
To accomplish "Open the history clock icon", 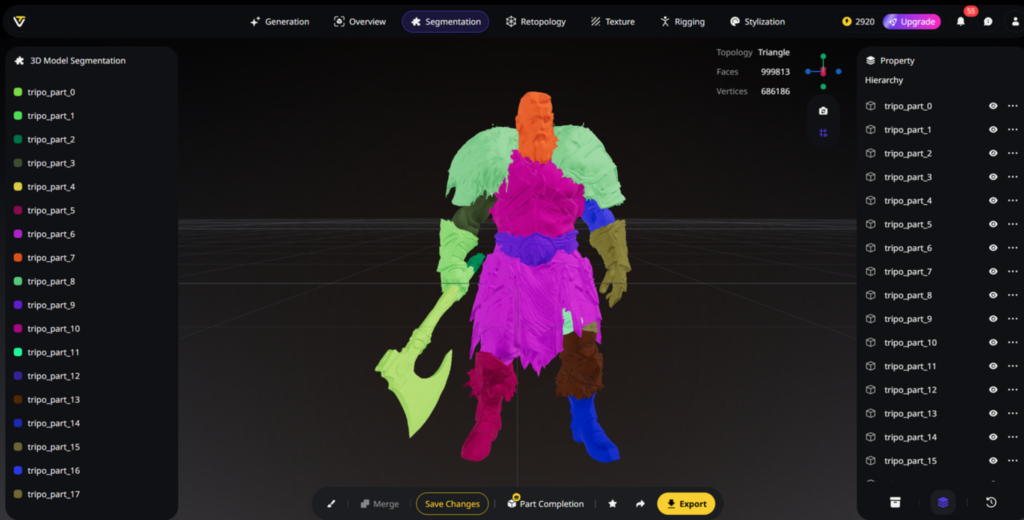I will coord(990,502).
